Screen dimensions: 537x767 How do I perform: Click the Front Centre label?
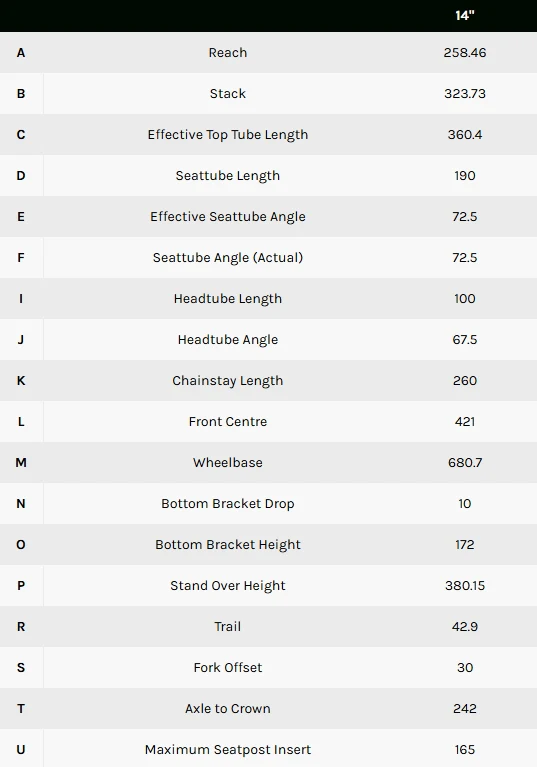tap(227, 422)
